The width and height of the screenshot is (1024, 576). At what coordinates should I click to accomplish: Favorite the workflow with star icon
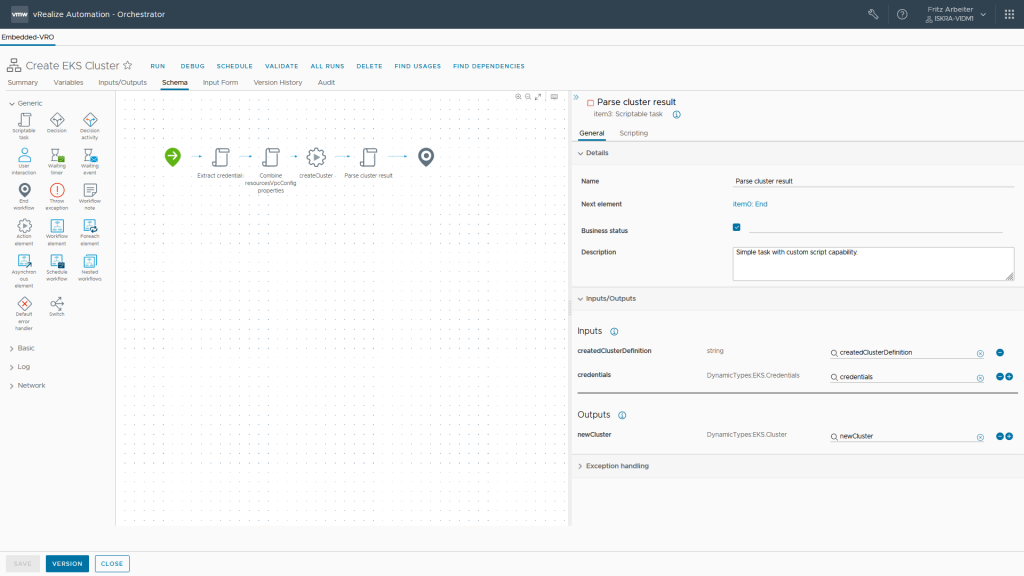point(127,66)
